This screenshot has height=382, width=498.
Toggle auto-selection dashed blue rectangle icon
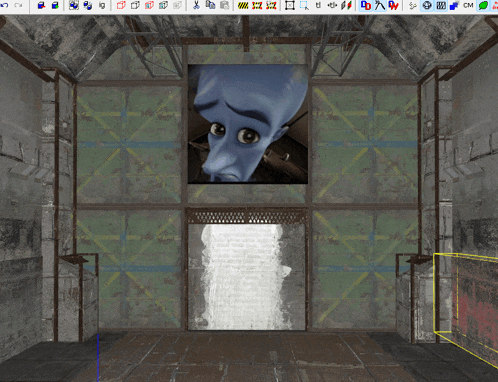point(304,5)
